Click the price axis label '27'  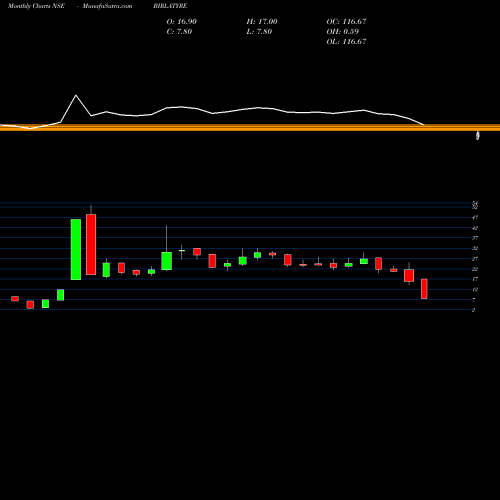(x=475, y=259)
